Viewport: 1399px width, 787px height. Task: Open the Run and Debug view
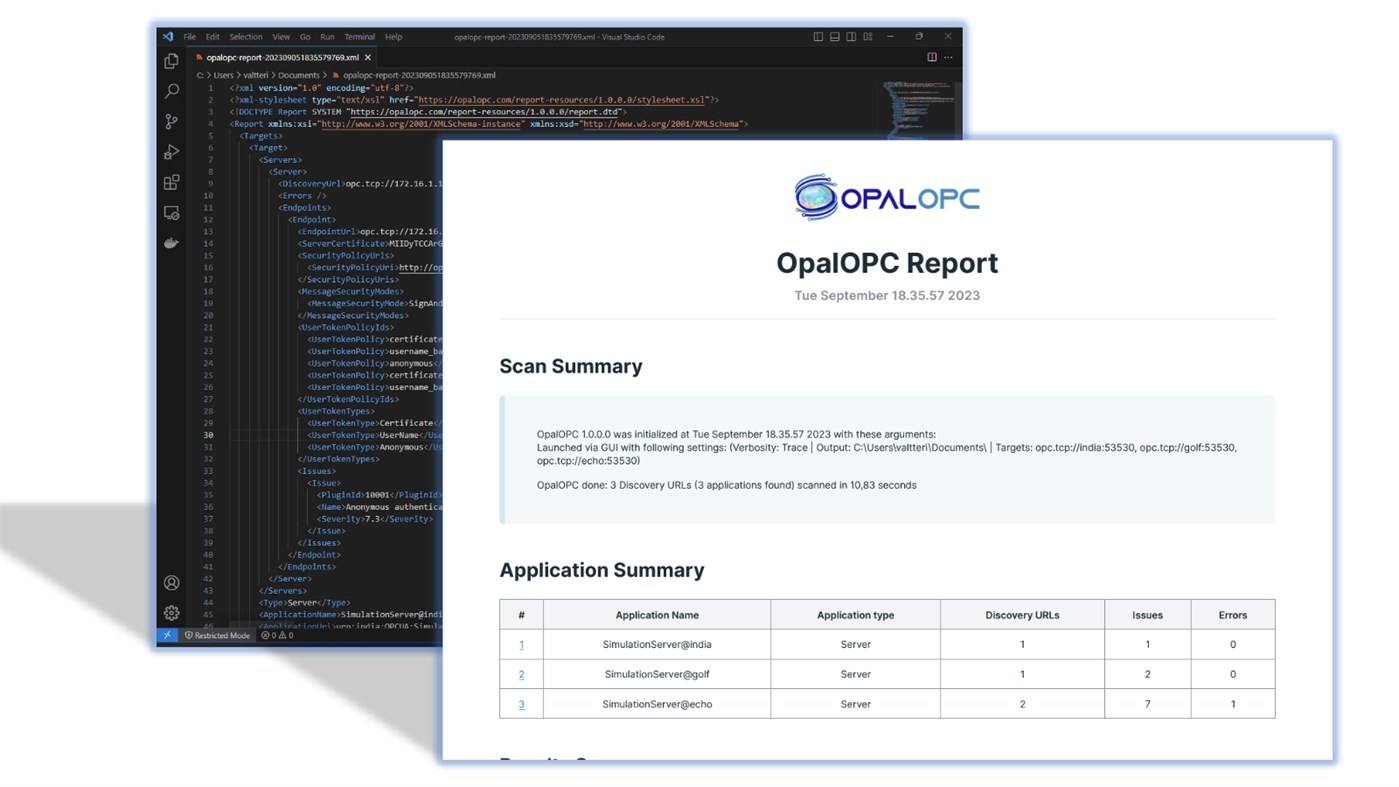click(171, 152)
